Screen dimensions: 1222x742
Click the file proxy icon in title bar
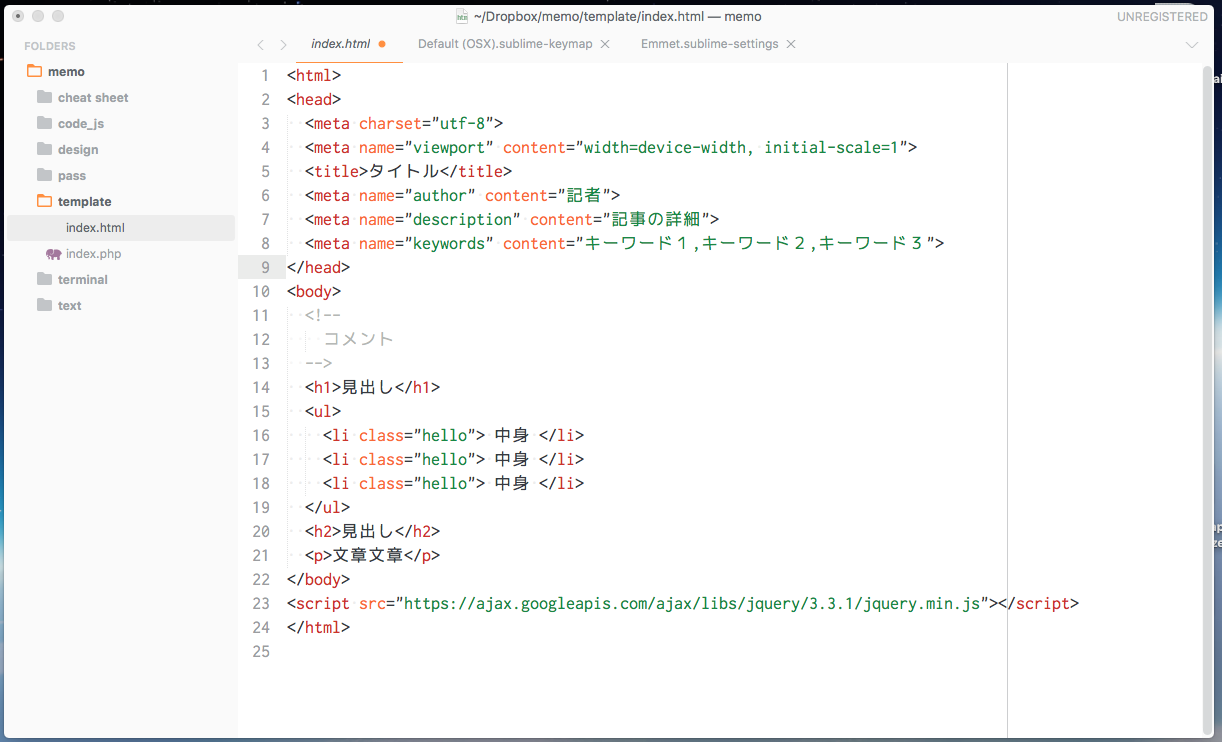(462, 16)
